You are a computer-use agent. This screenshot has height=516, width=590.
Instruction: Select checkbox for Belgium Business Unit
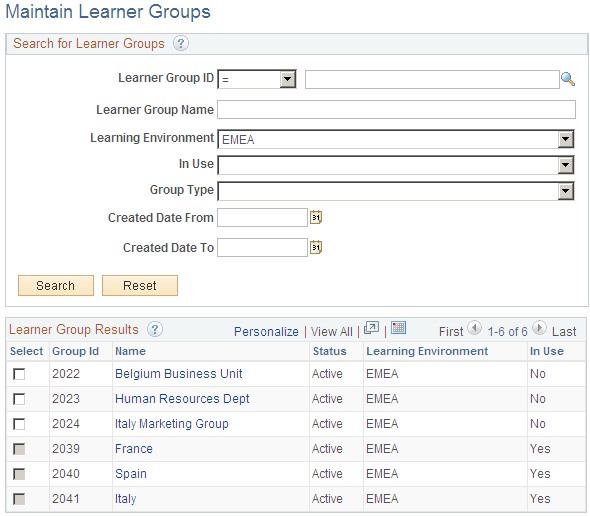pyautogui.click(x=19, y=374)
